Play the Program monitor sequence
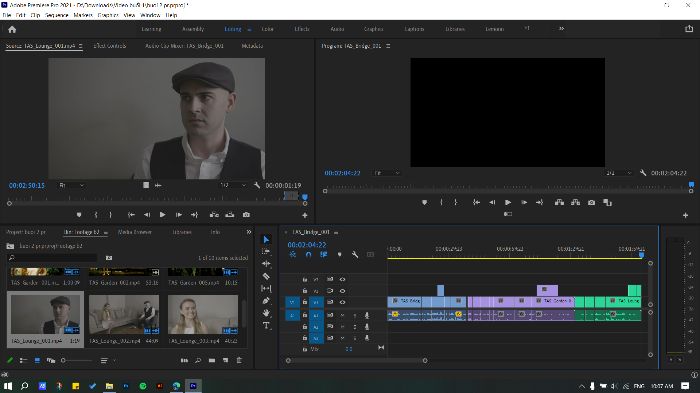The width and height of the screenshot is (700, 393). [x=508, y=202]
